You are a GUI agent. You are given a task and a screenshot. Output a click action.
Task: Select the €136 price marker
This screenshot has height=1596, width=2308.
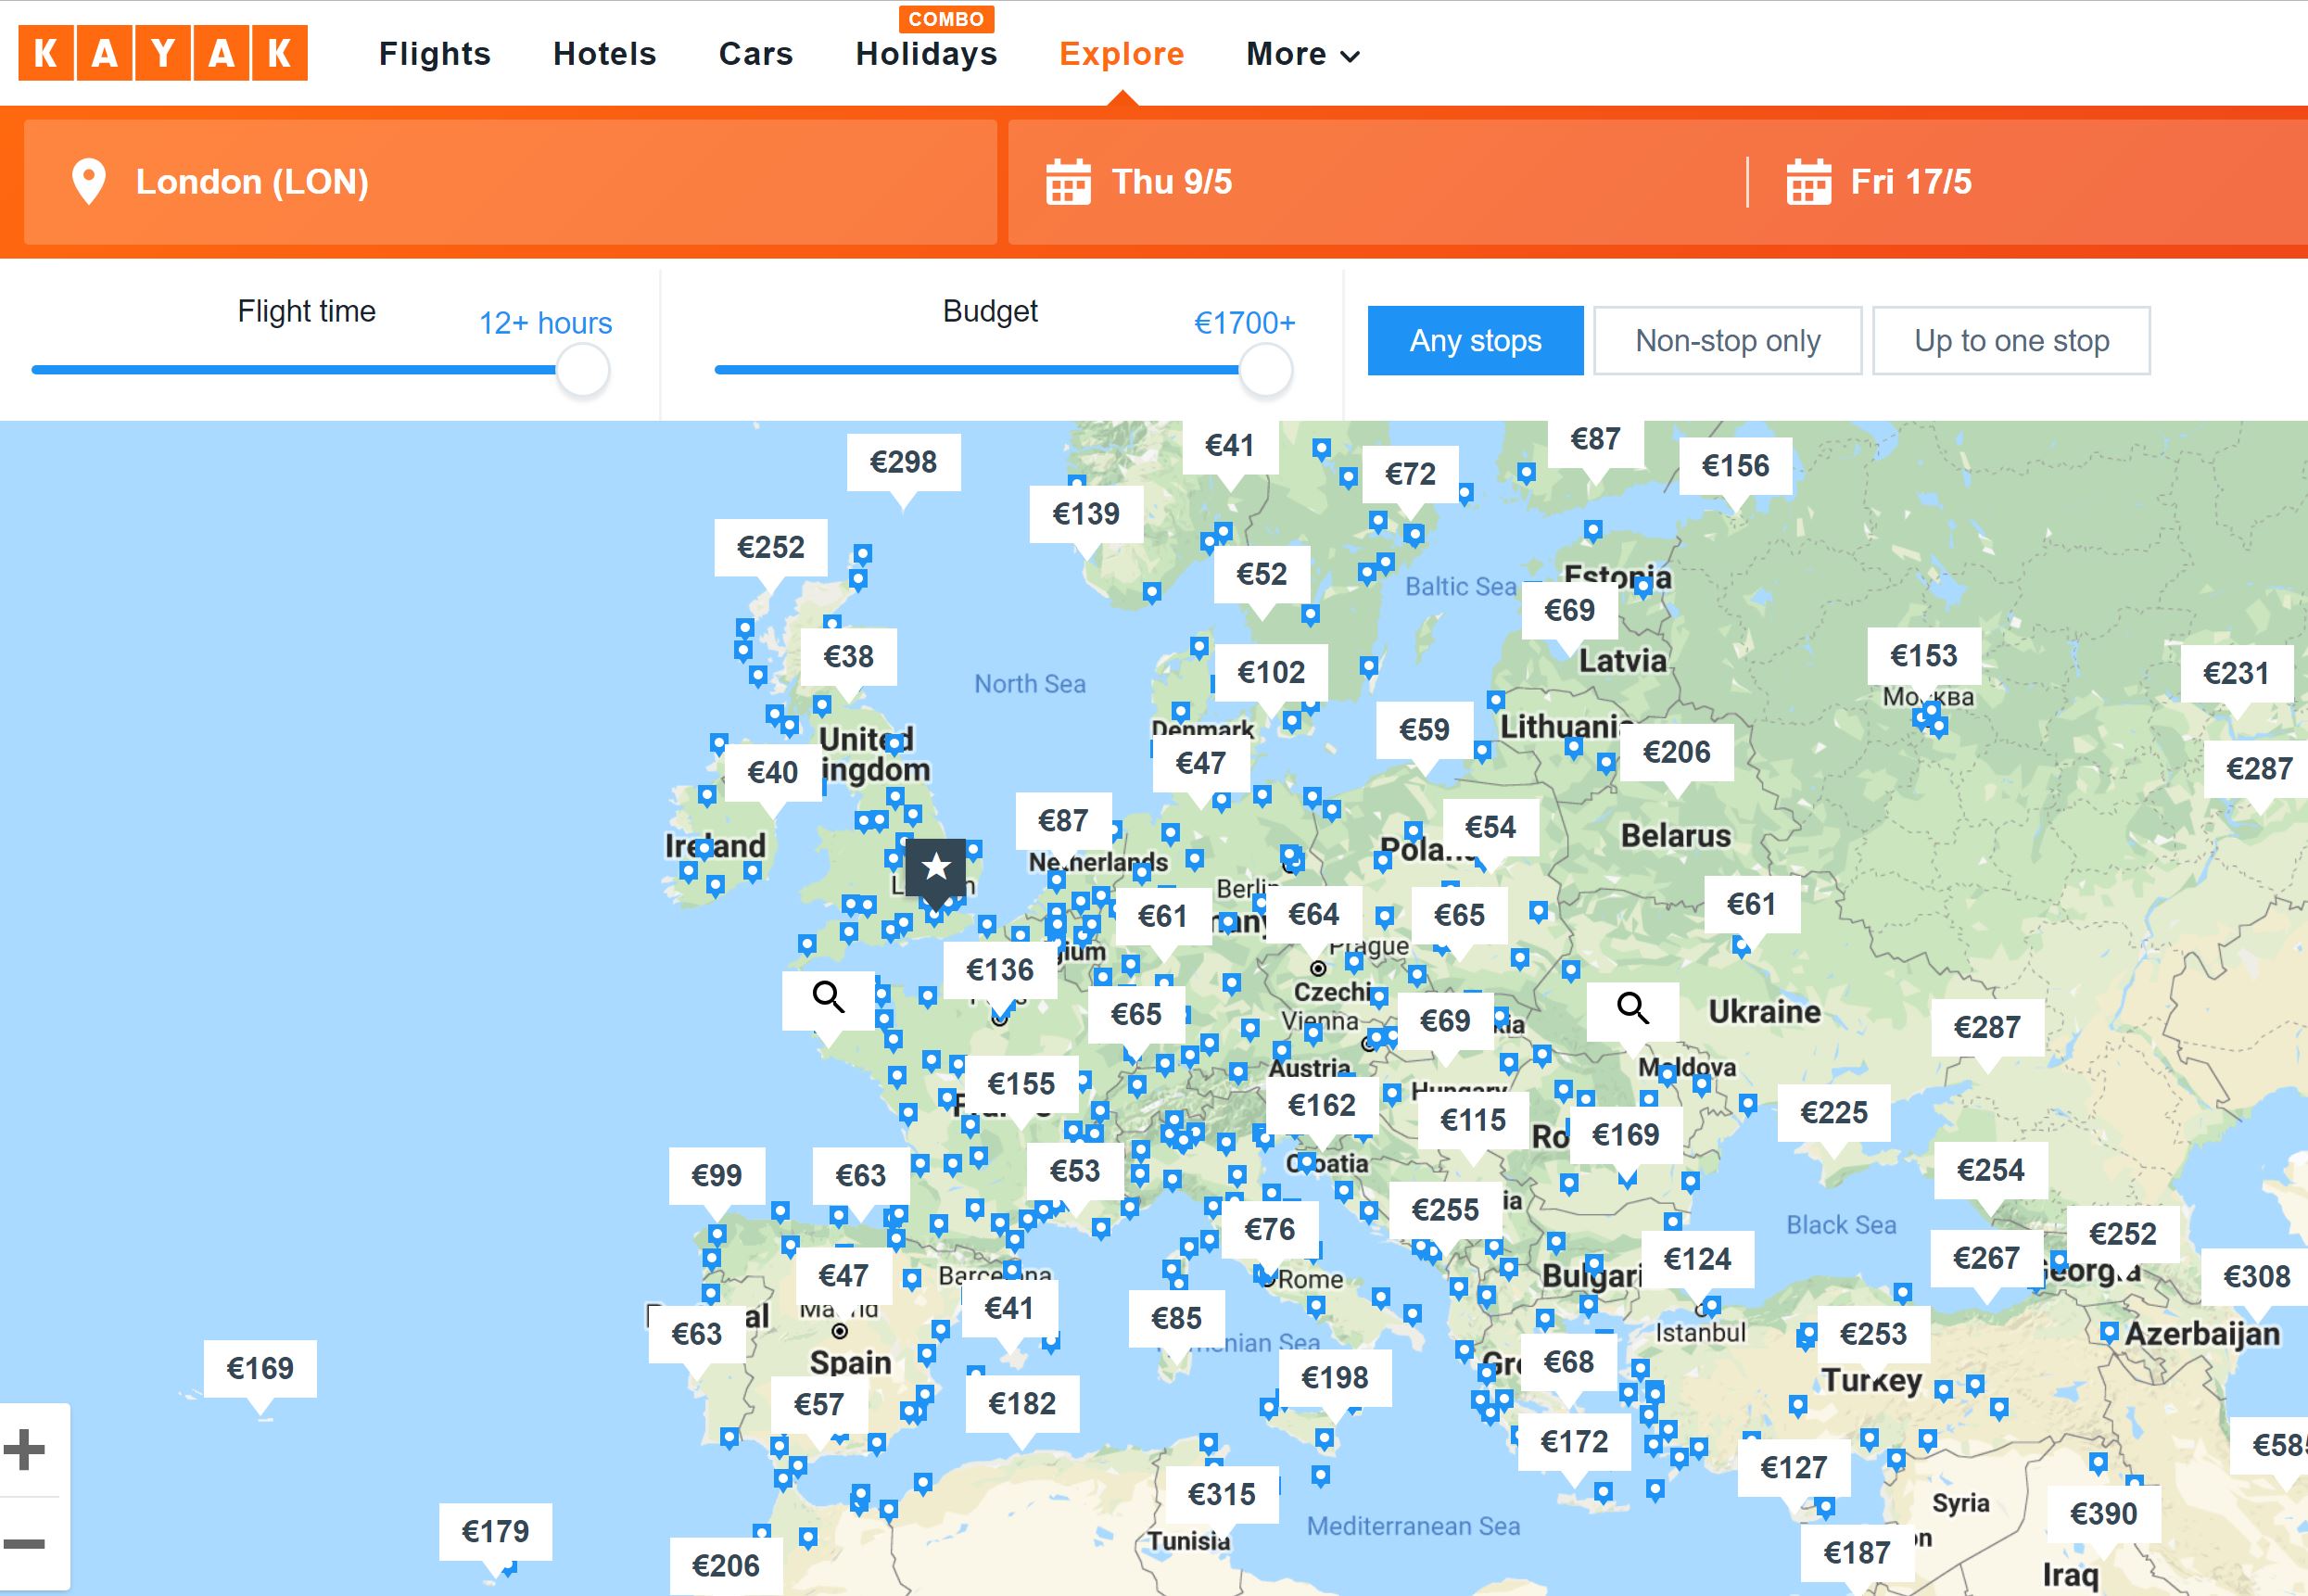coord(1000,969)
